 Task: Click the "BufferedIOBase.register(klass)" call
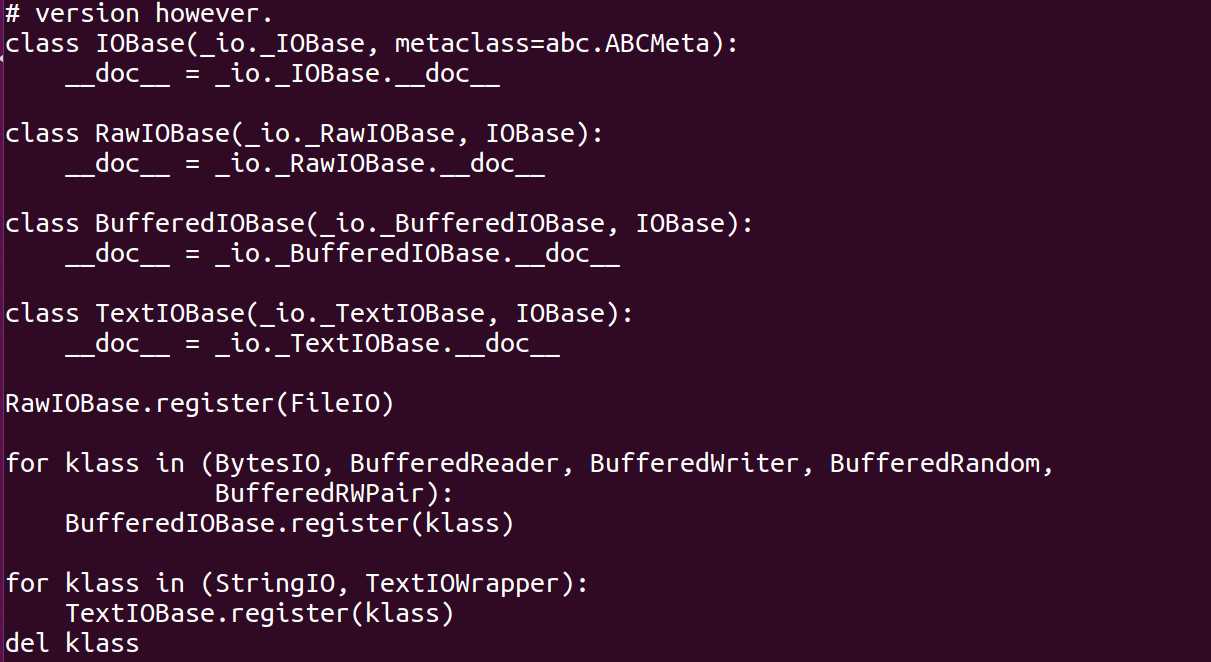pos(289,524)
